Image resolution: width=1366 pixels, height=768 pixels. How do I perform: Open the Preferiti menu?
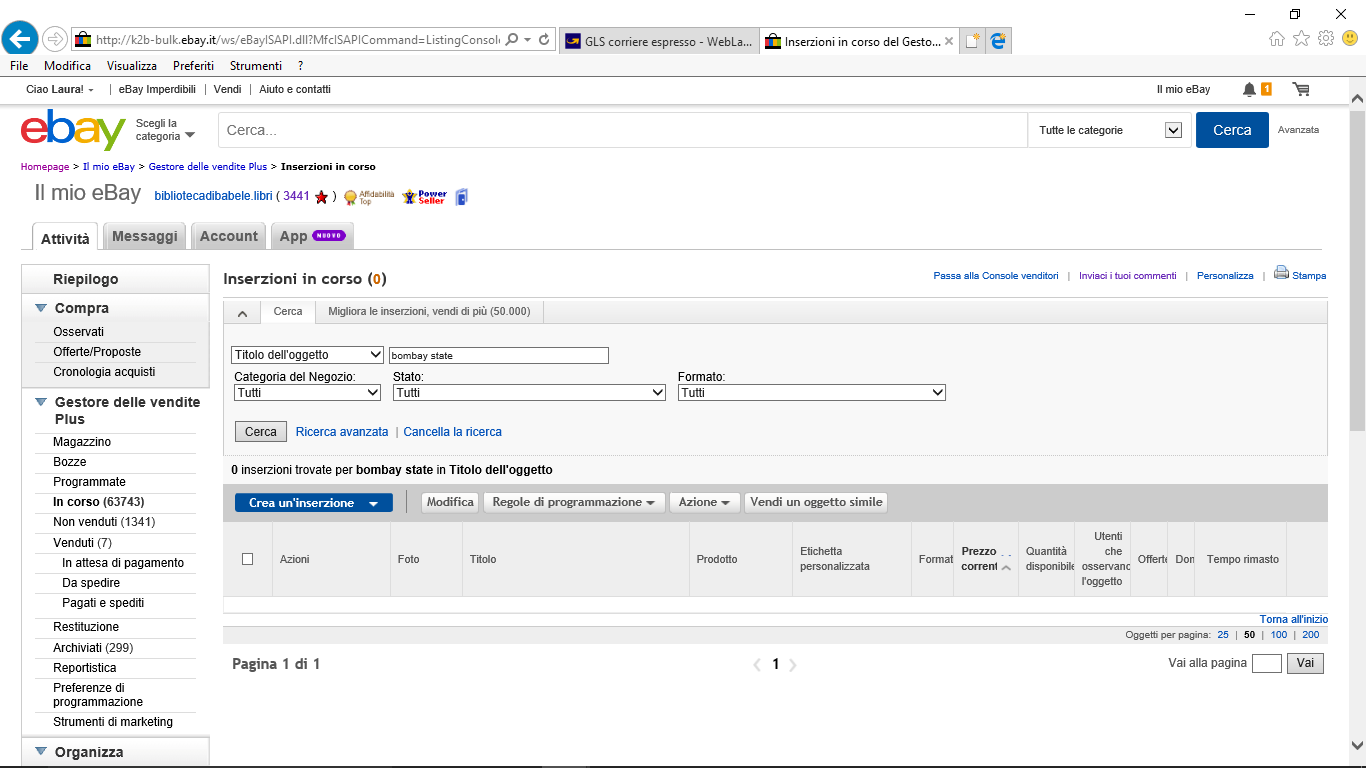[x=193, y=66]
